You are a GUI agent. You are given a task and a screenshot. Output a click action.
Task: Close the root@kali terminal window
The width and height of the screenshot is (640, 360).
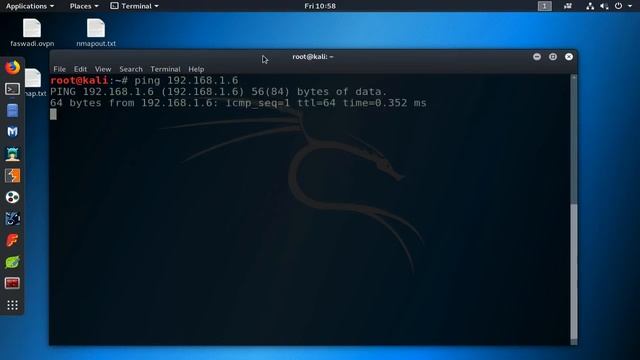point(569,57)
